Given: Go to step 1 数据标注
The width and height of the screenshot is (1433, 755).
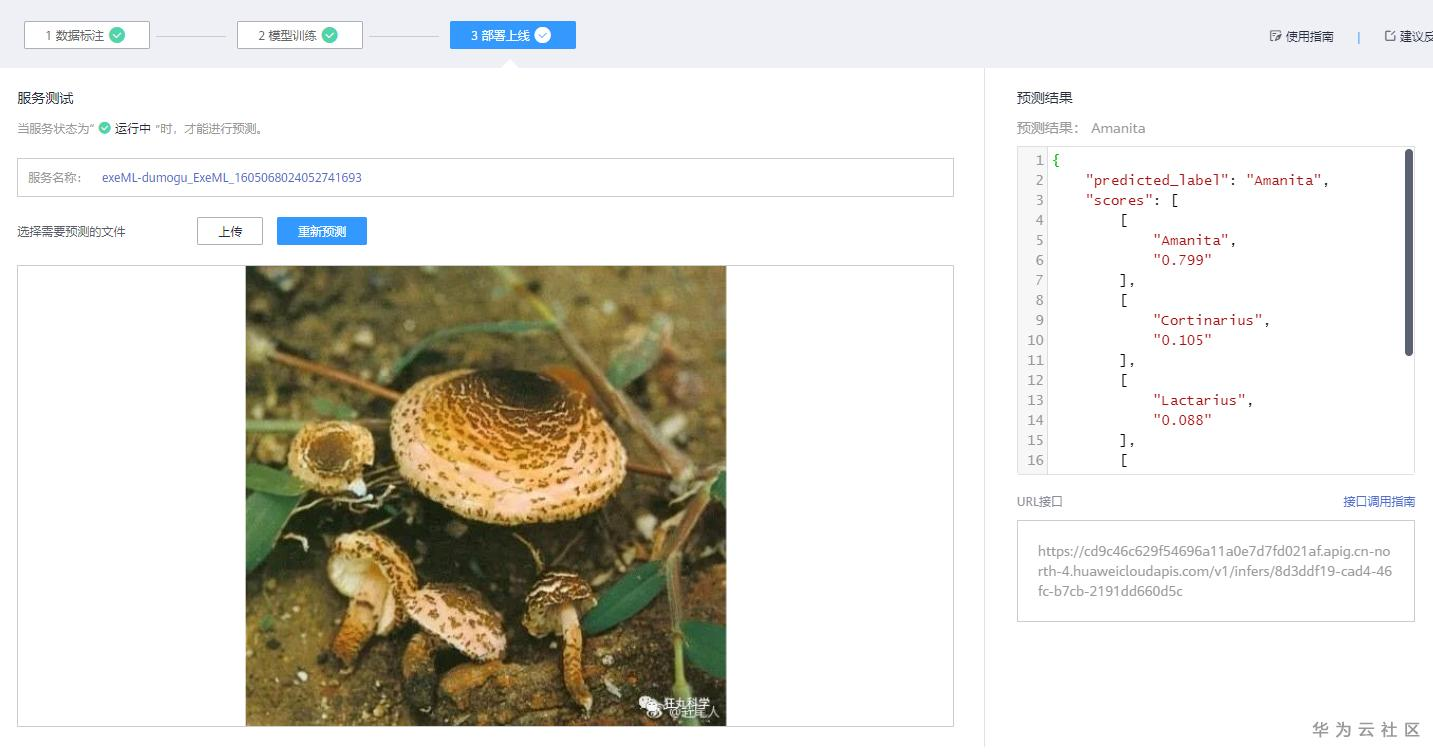Looking at the screenshot, I should point(87,35).
